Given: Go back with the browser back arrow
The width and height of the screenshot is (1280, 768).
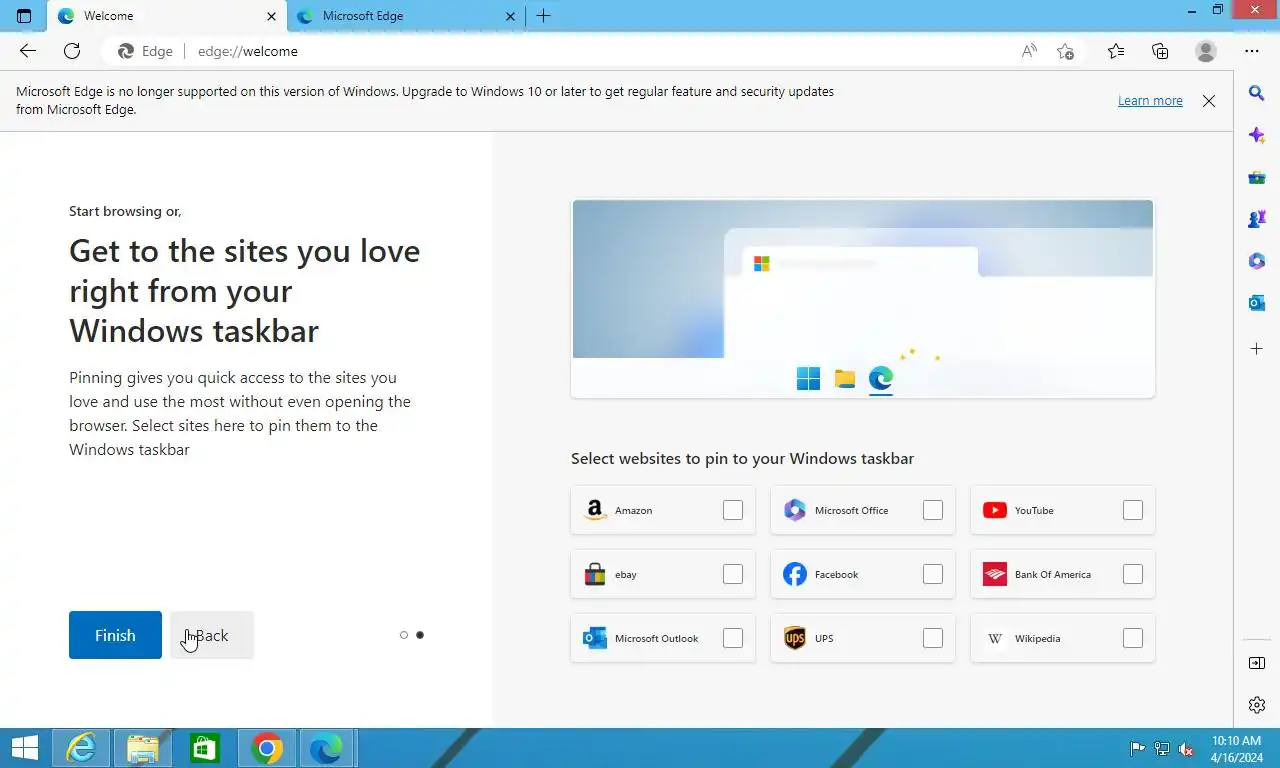Looking at the screenshot, I should pos(28,51).
